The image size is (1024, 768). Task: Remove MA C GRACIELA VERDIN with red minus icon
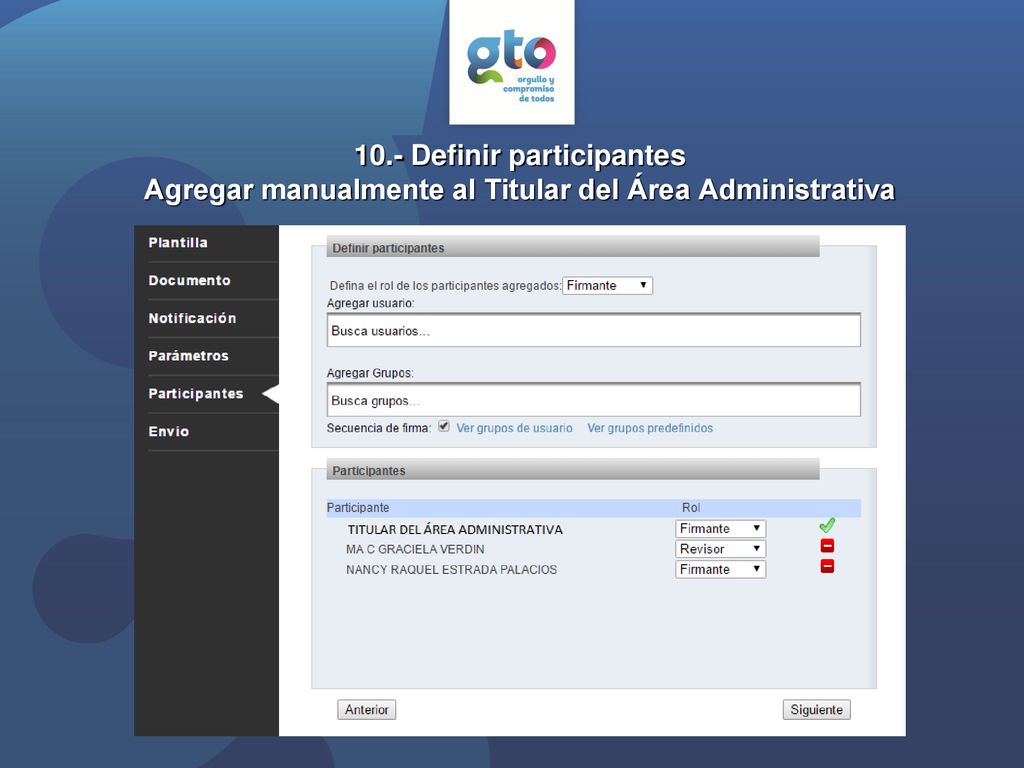click(827, 546)
